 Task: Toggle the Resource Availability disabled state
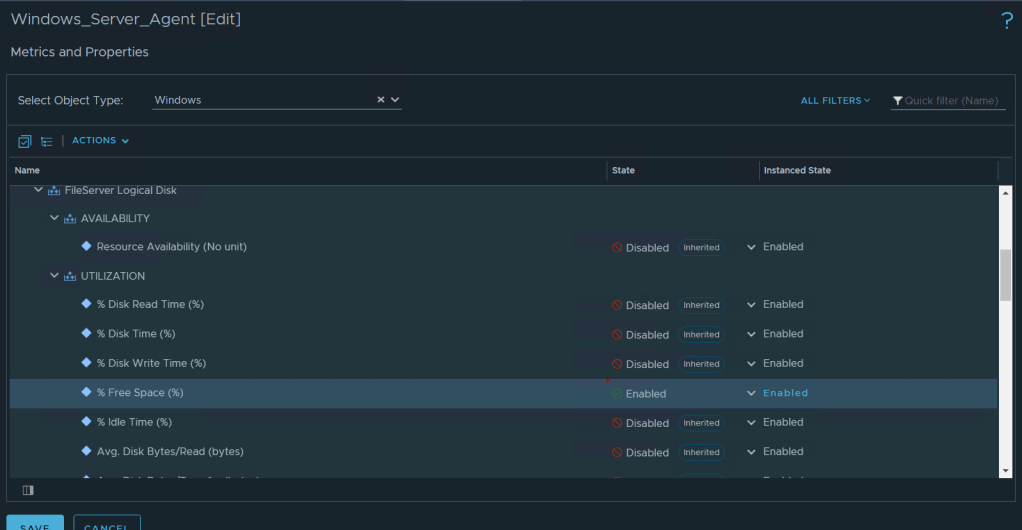[640, 248]
